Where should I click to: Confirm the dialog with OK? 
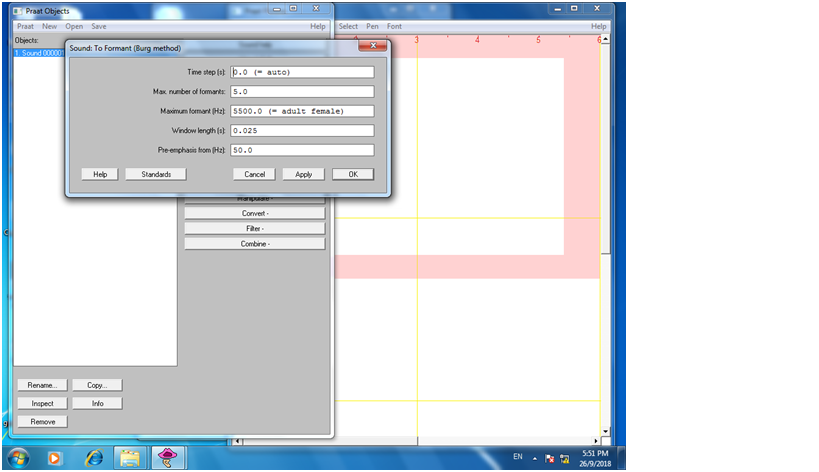click(x=353, y=174)
